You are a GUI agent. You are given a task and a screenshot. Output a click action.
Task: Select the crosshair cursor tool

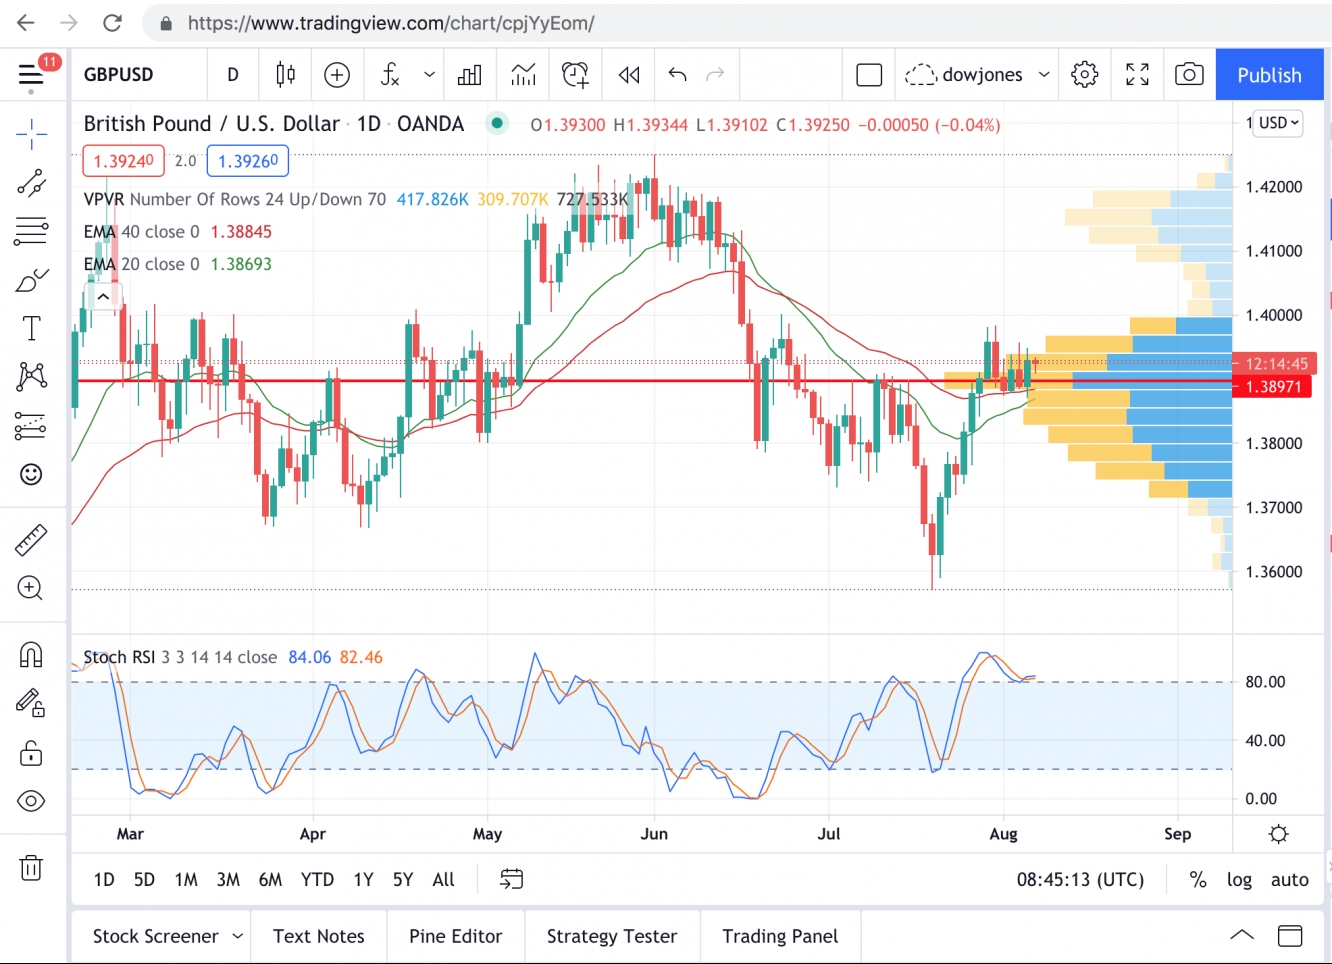coord(31,134)
